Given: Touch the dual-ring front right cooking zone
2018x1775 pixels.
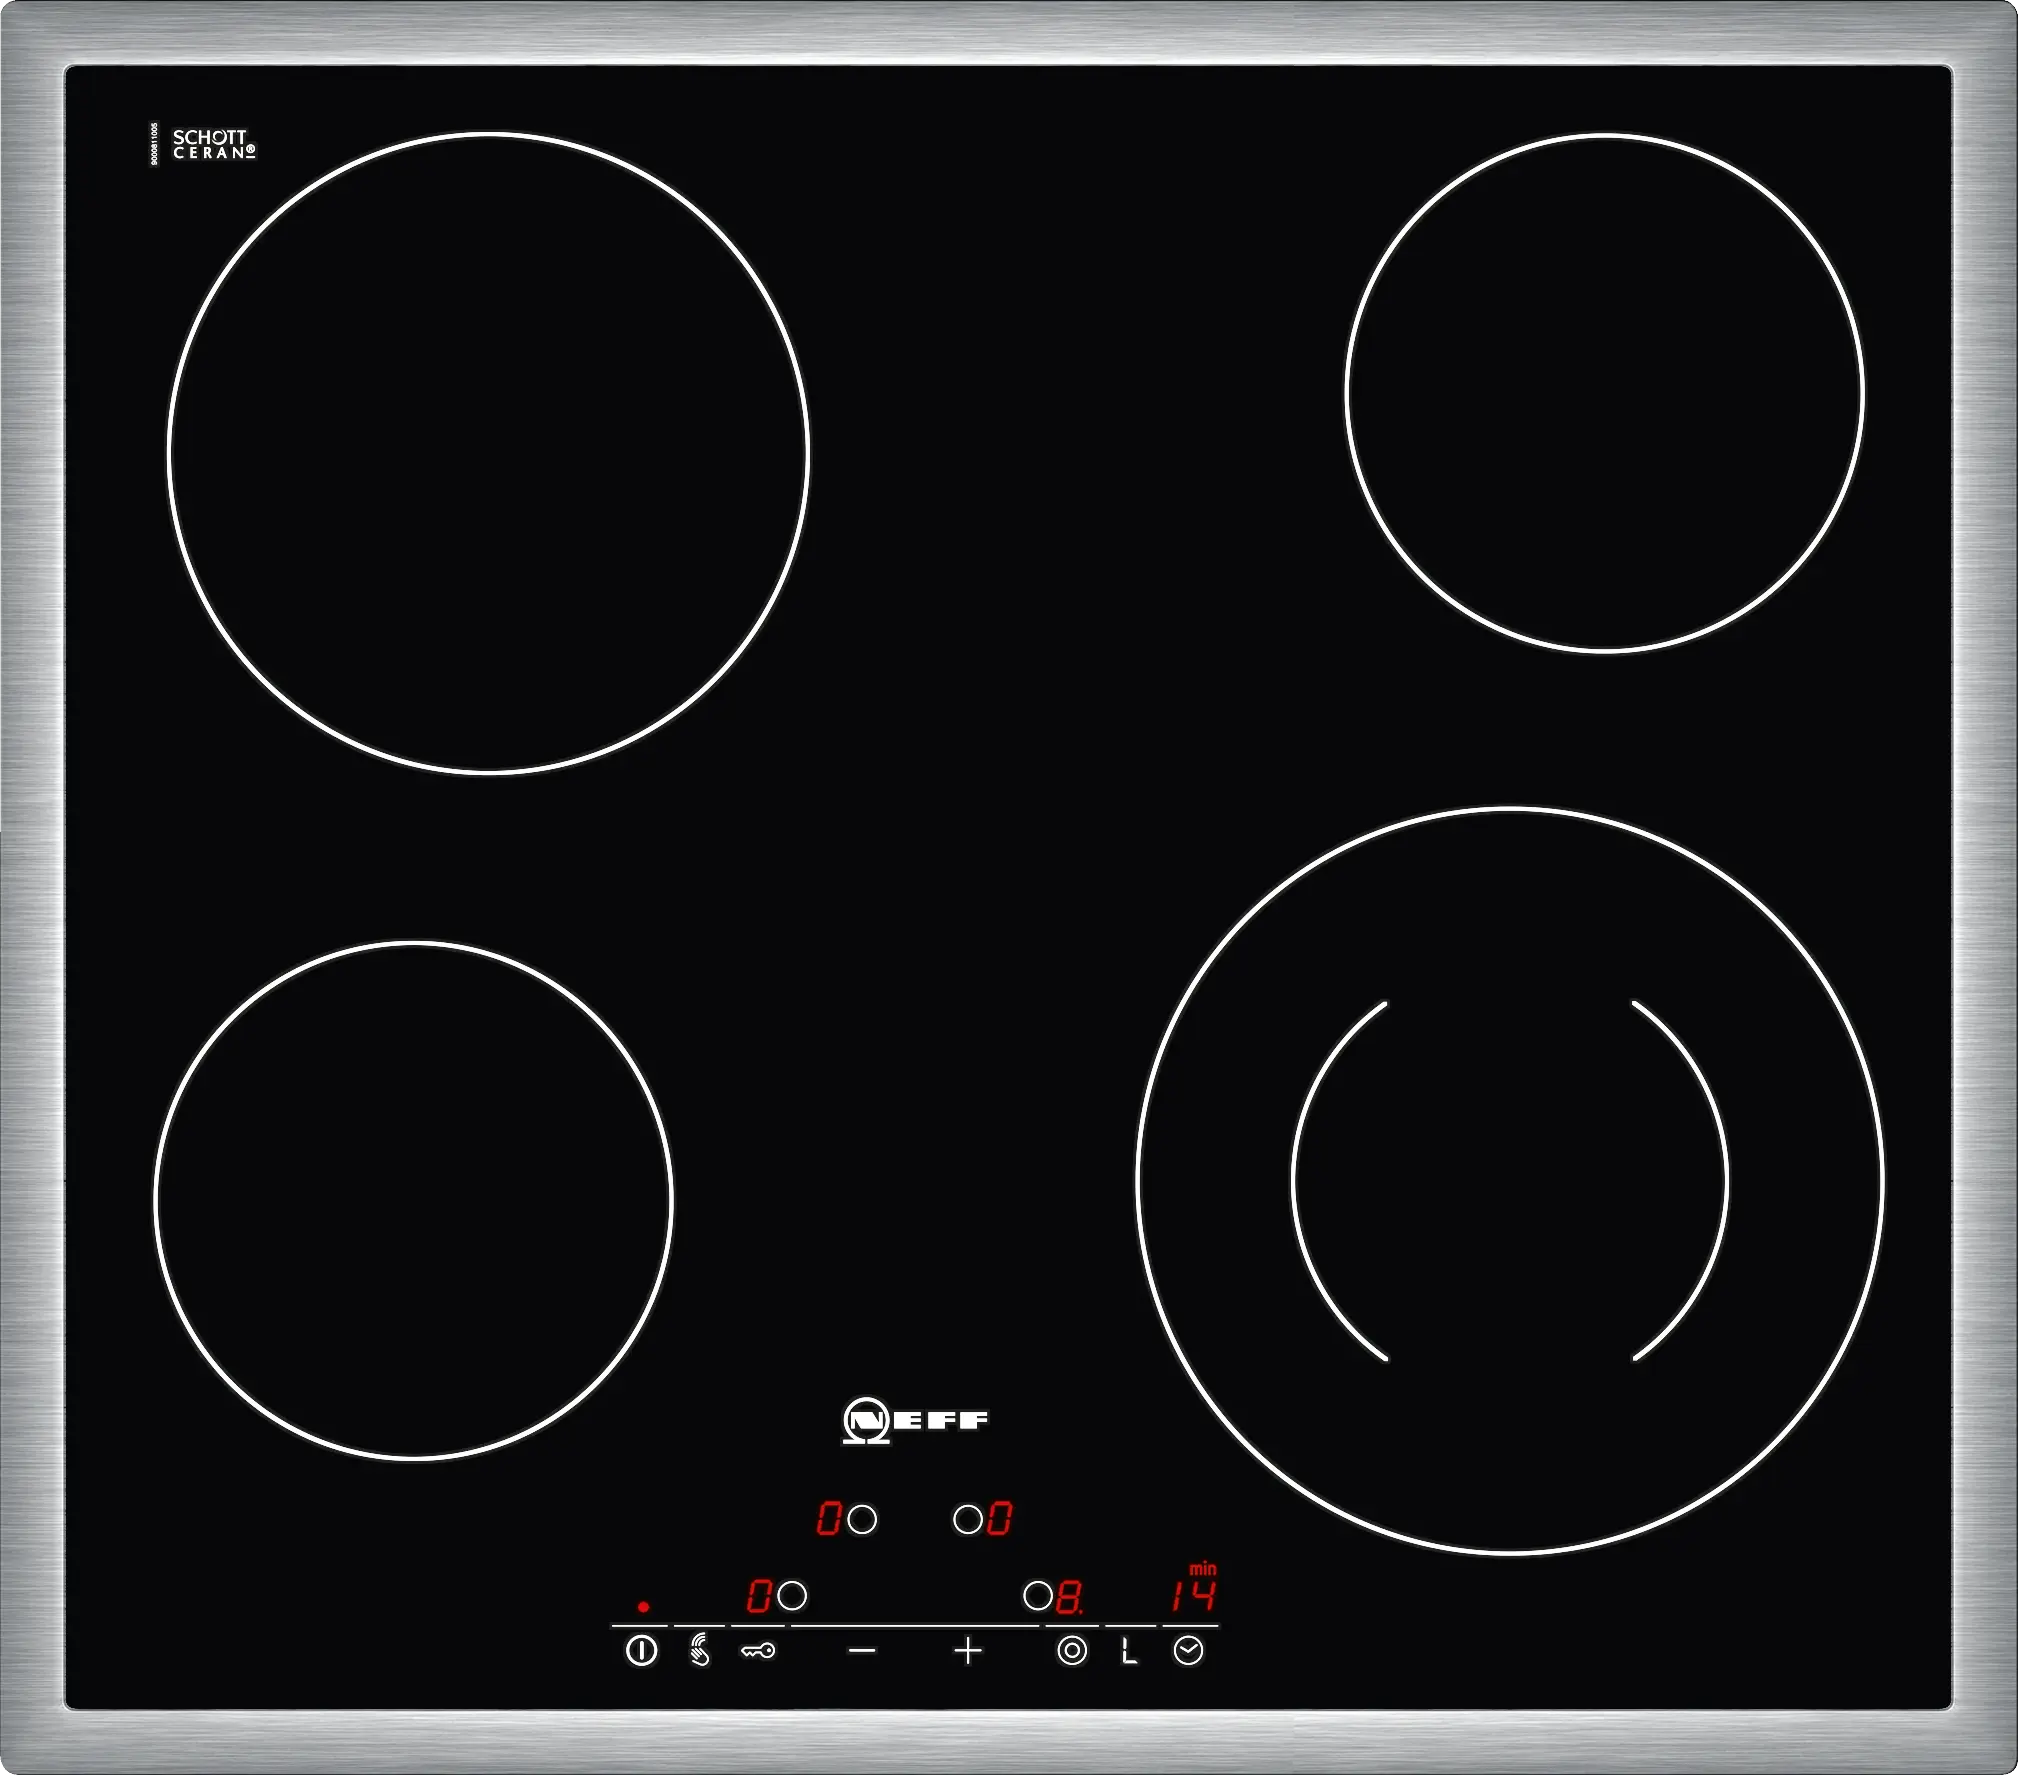Looking at the screenshot, I should [1510, 1180].
